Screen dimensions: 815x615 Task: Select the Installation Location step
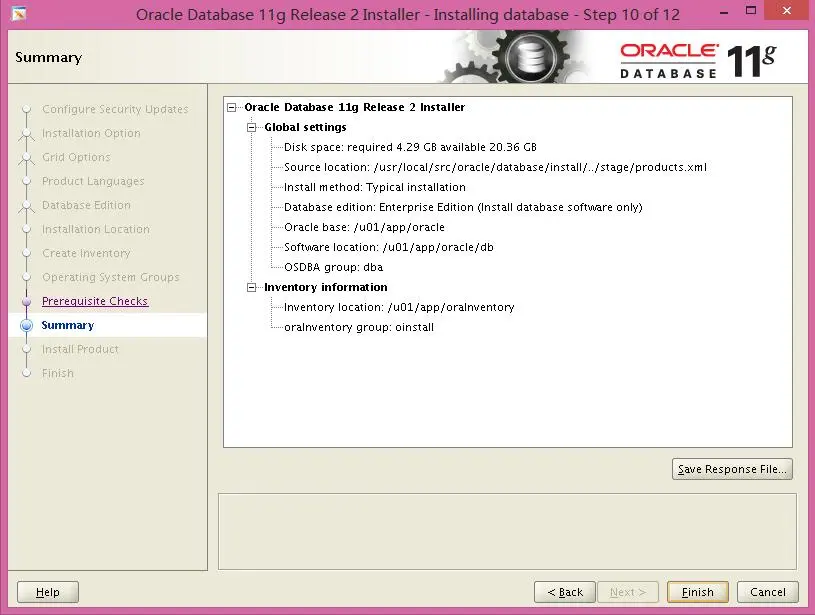(x=96, y=229)
